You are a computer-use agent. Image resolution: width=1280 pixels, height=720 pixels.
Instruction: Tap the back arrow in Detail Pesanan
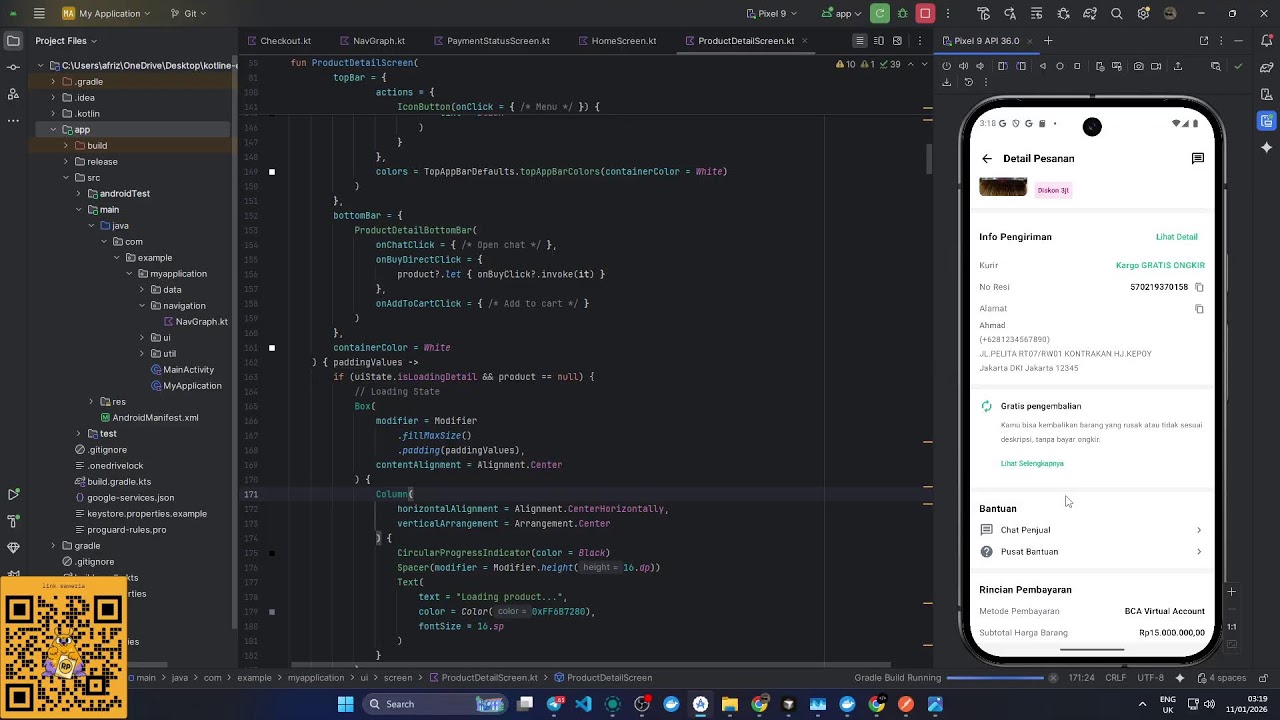pos(987,159)
